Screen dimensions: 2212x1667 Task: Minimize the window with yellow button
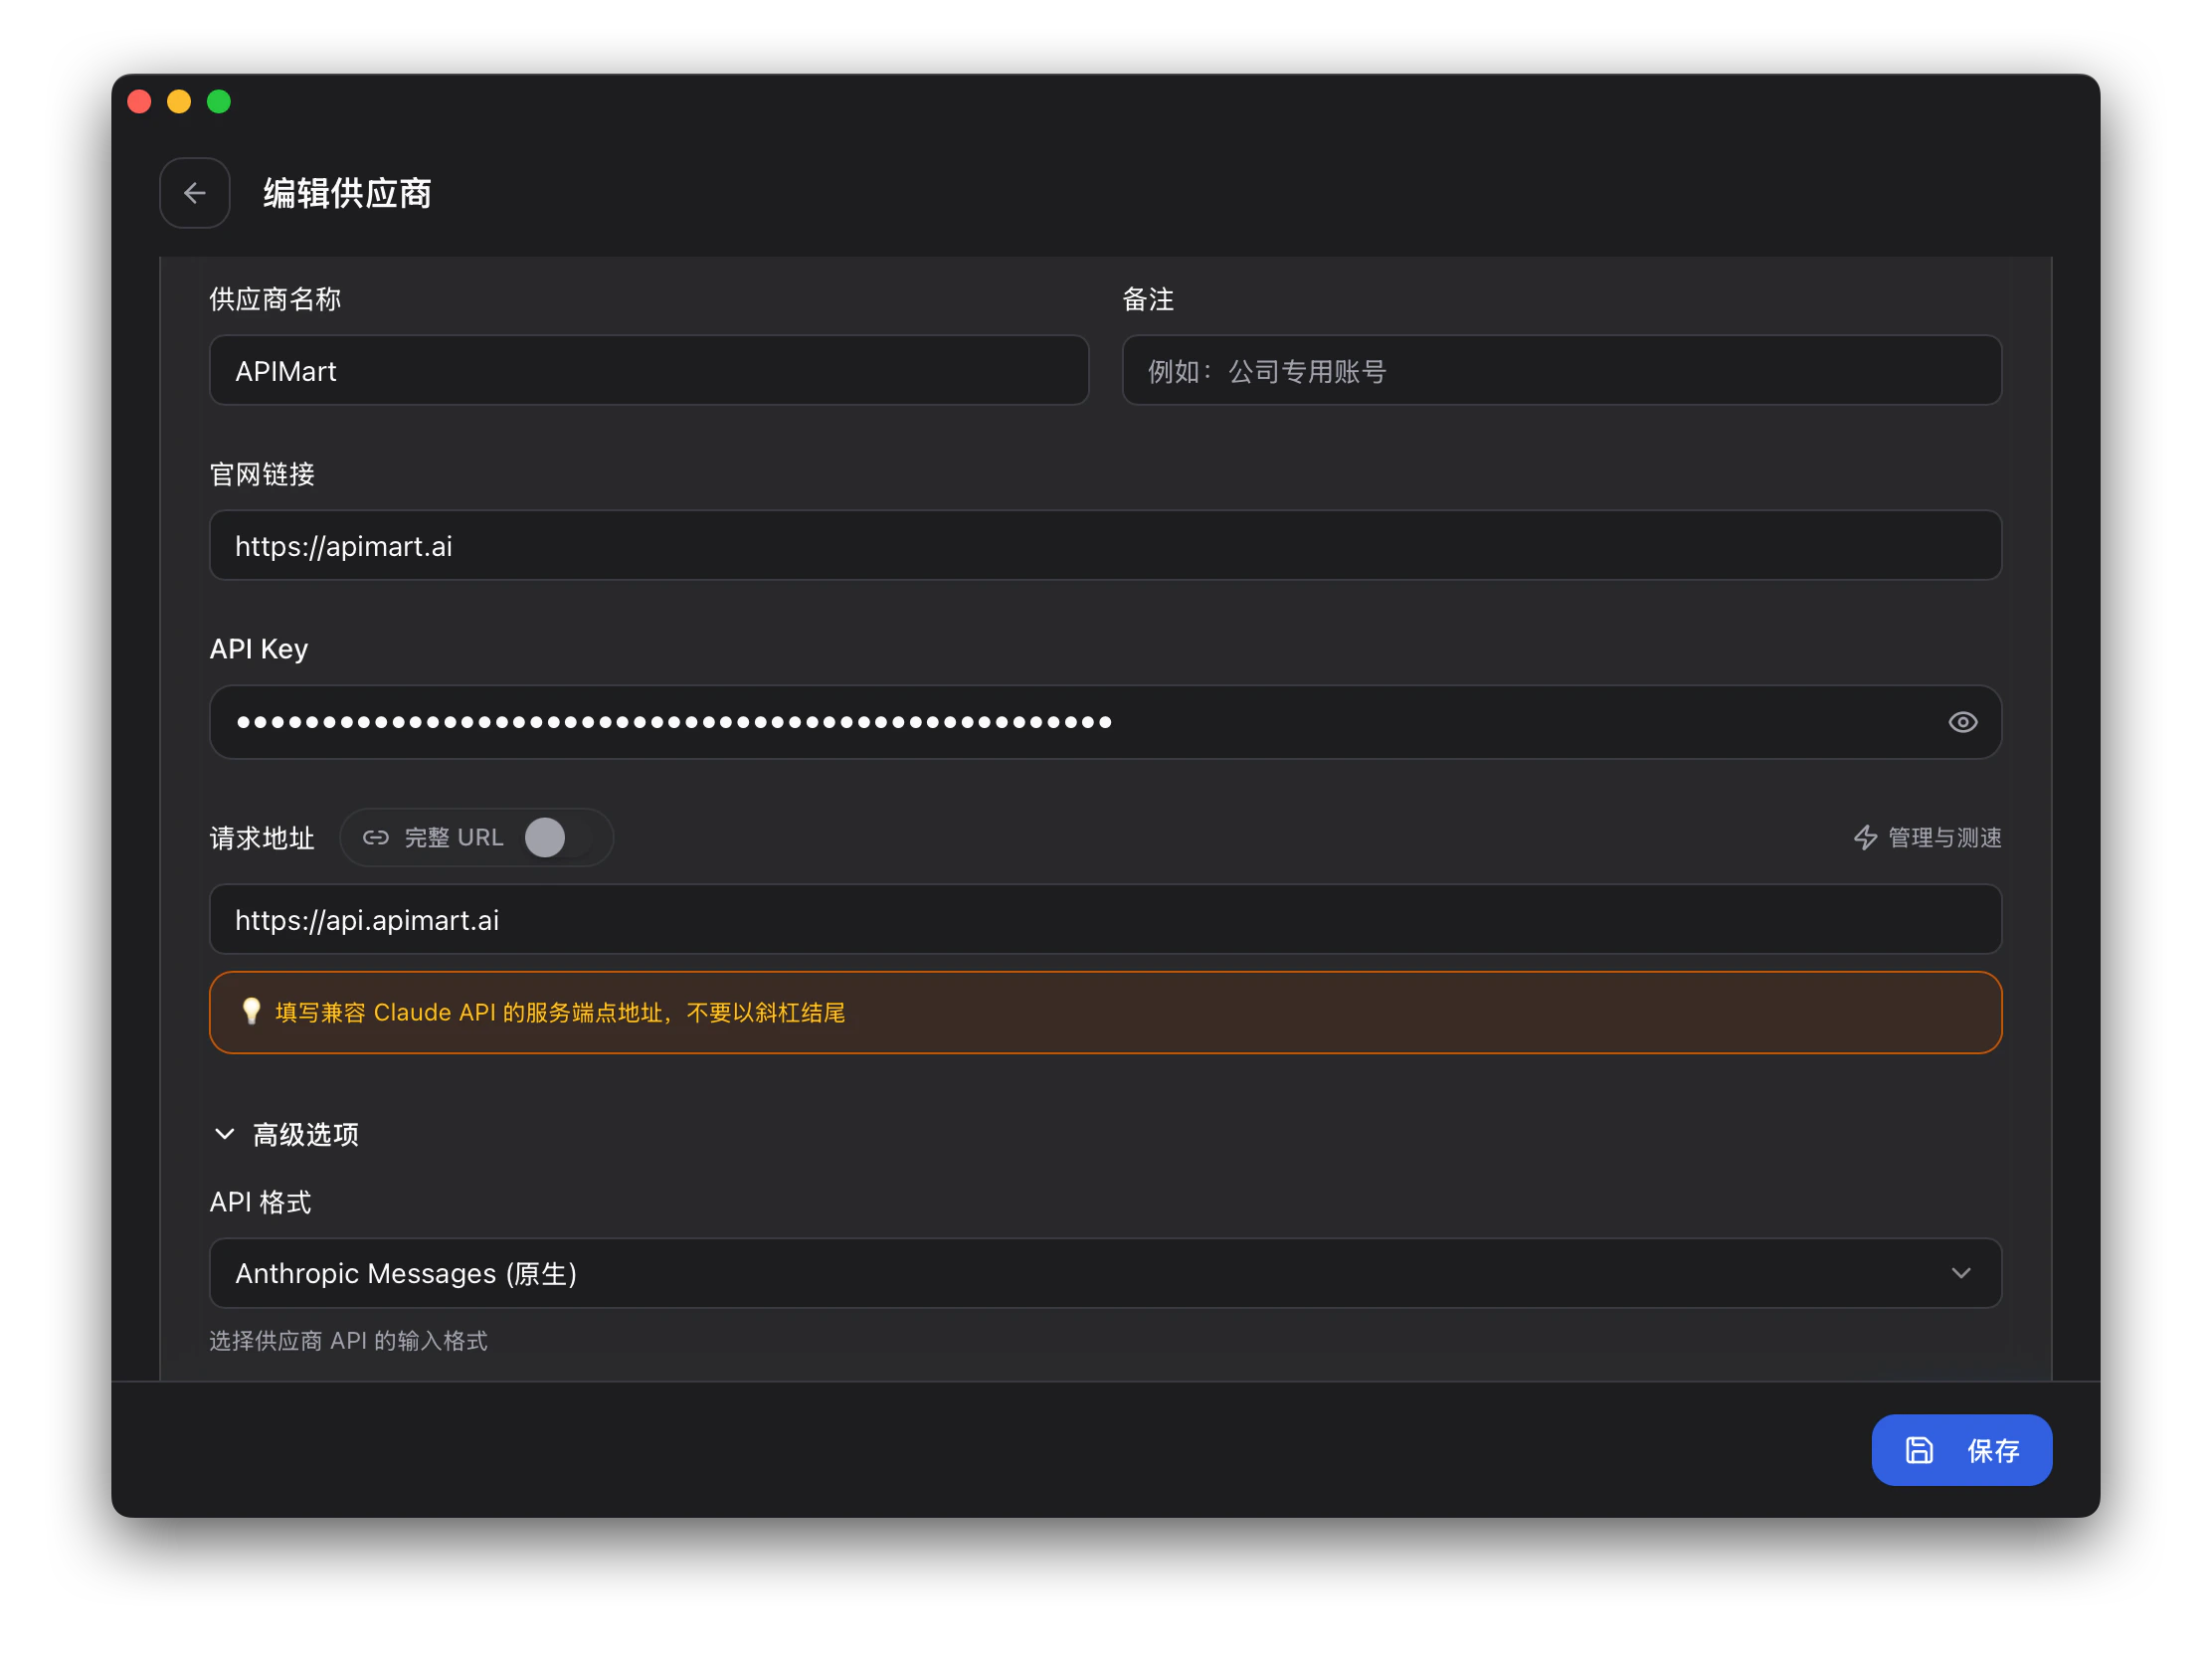click(x=179, y=102)
